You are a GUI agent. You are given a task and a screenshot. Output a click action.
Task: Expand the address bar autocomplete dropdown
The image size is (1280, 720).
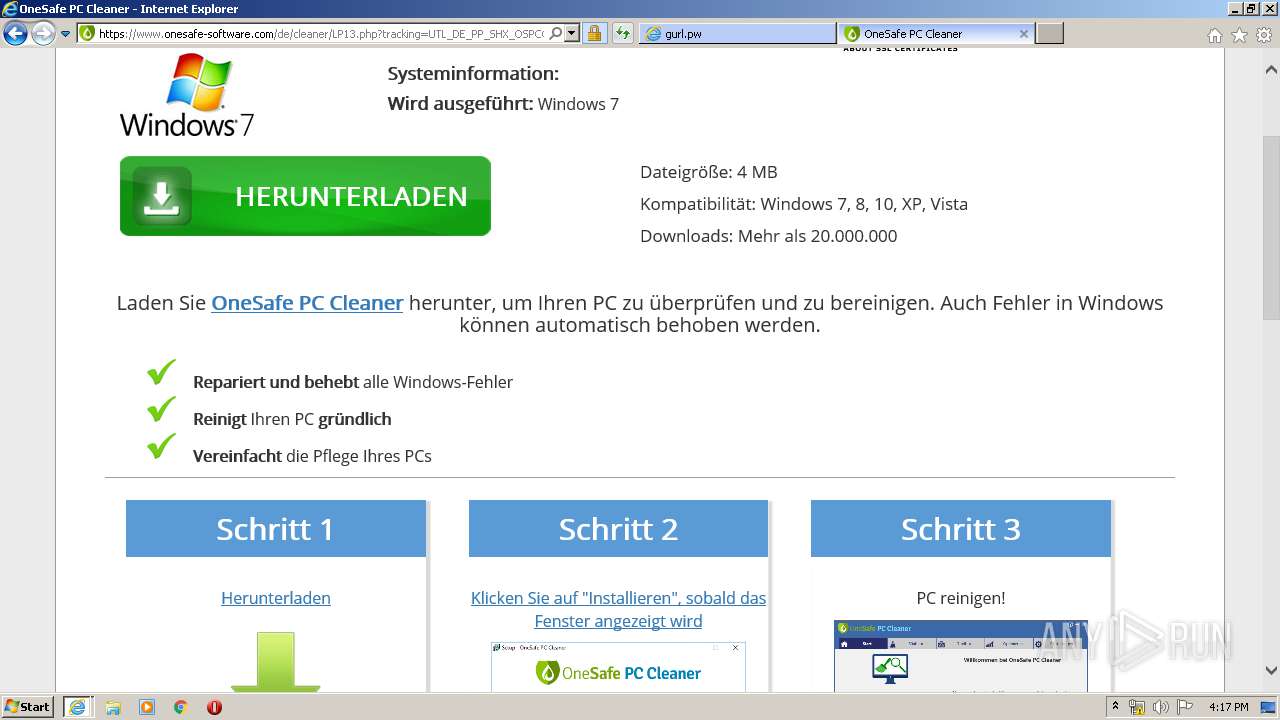[572, 33]
